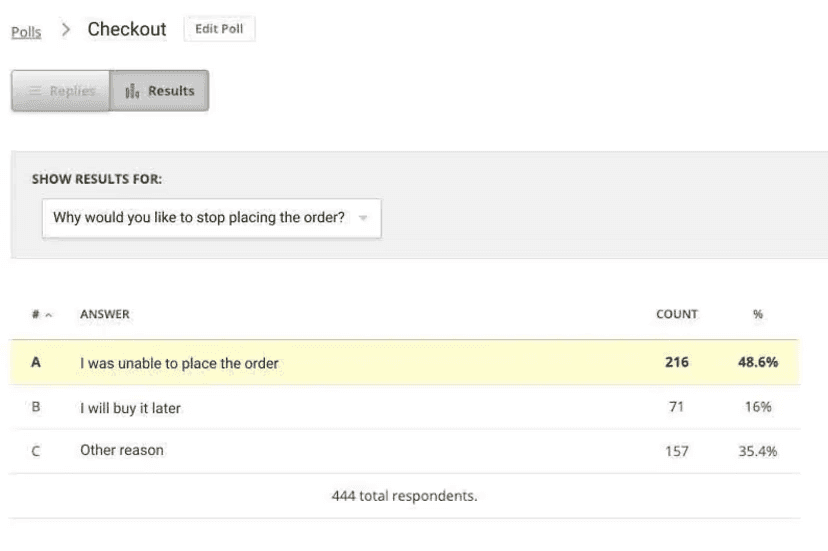The image size is (828, 551).
Task: Click the Checkout poll title
Action: coord(127,29)
